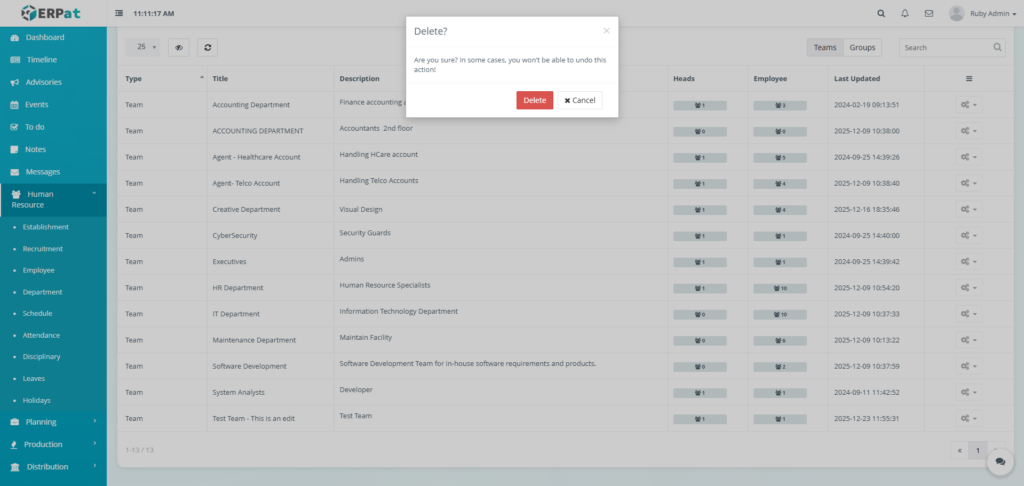Open Leaves submenu item

point(33,378)
